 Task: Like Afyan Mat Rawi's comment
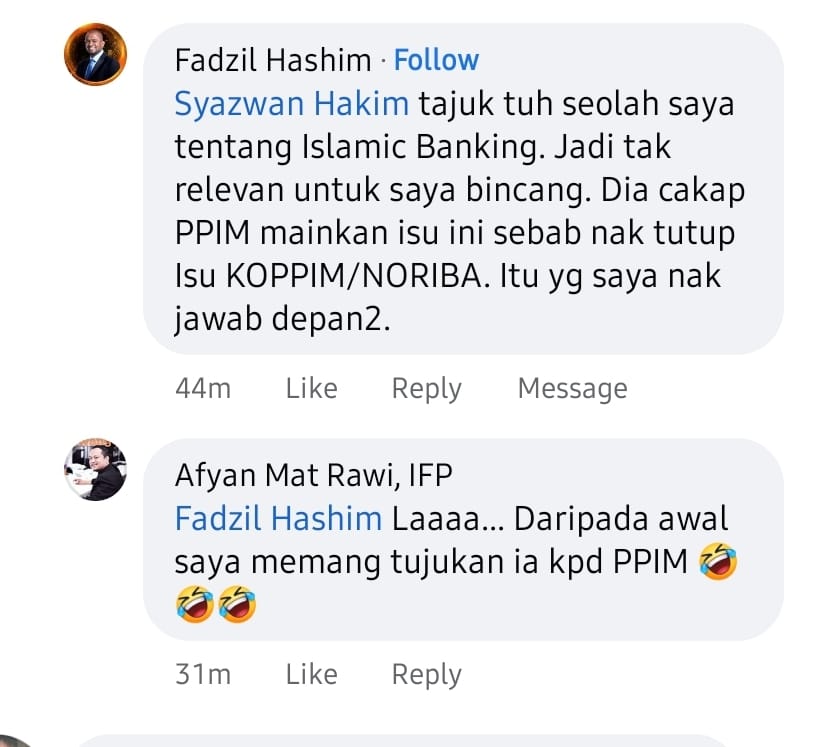[x=312, y=674]
